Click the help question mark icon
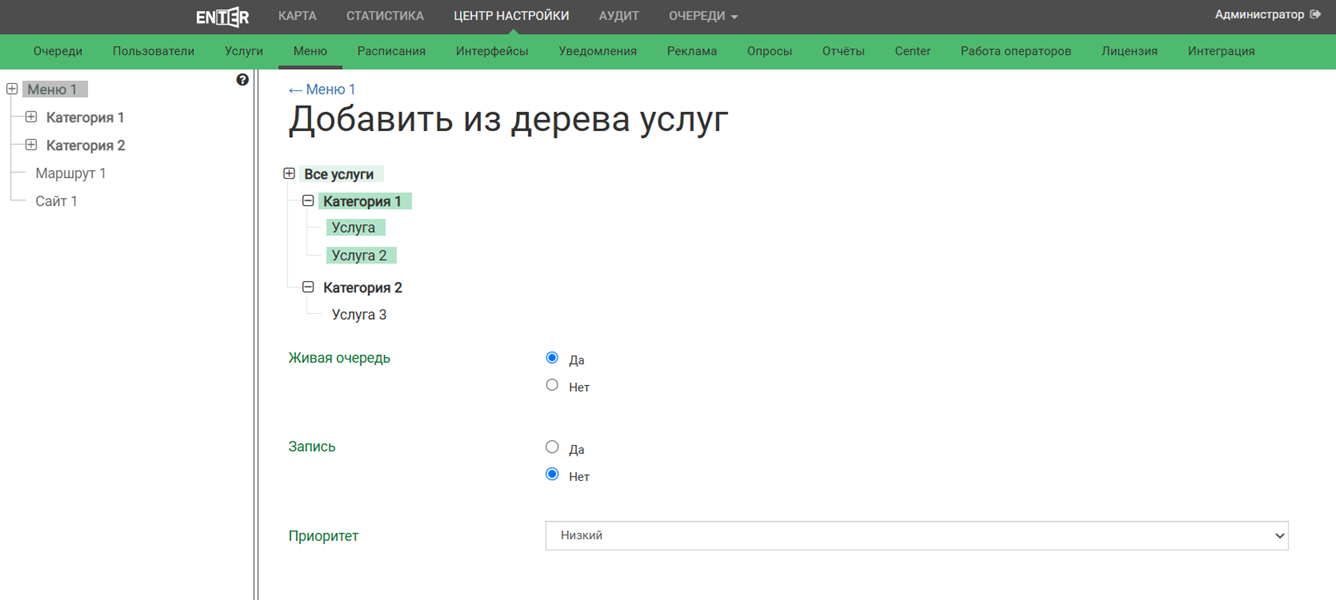This screenshot has height=600, width=1336. pyautogui.click(x=242, y=80)
